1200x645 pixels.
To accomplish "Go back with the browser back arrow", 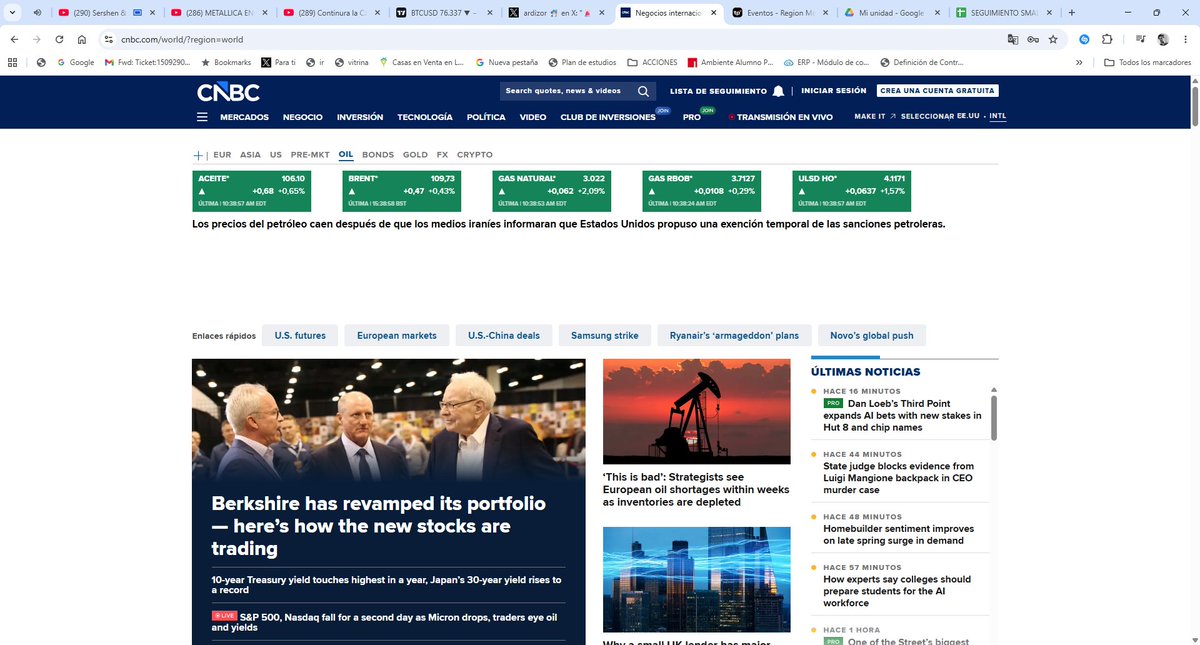I will pos(14,39).
